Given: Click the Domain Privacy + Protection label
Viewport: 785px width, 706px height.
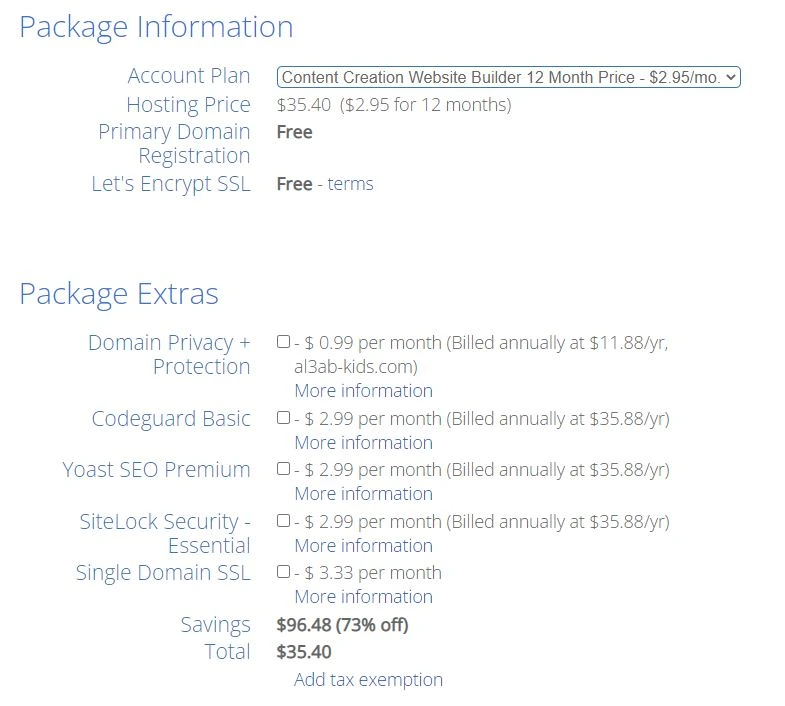Looking at the screenshot, I should (169, 354).
